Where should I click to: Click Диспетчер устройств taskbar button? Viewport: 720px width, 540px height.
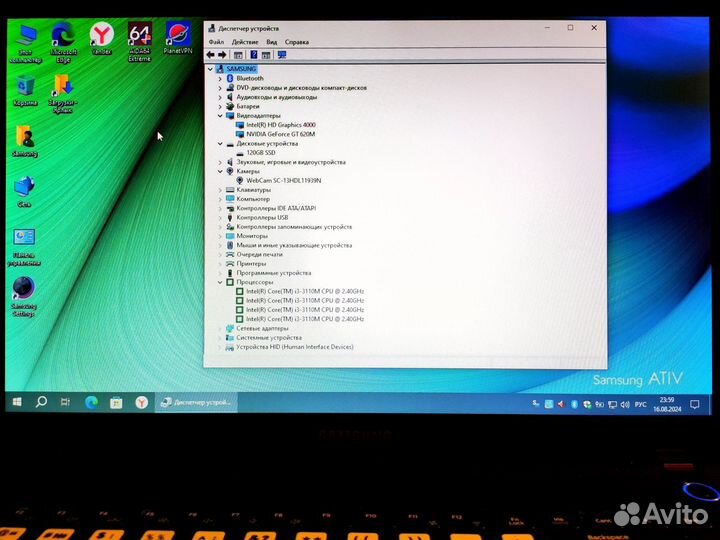(x=196, y=403)
